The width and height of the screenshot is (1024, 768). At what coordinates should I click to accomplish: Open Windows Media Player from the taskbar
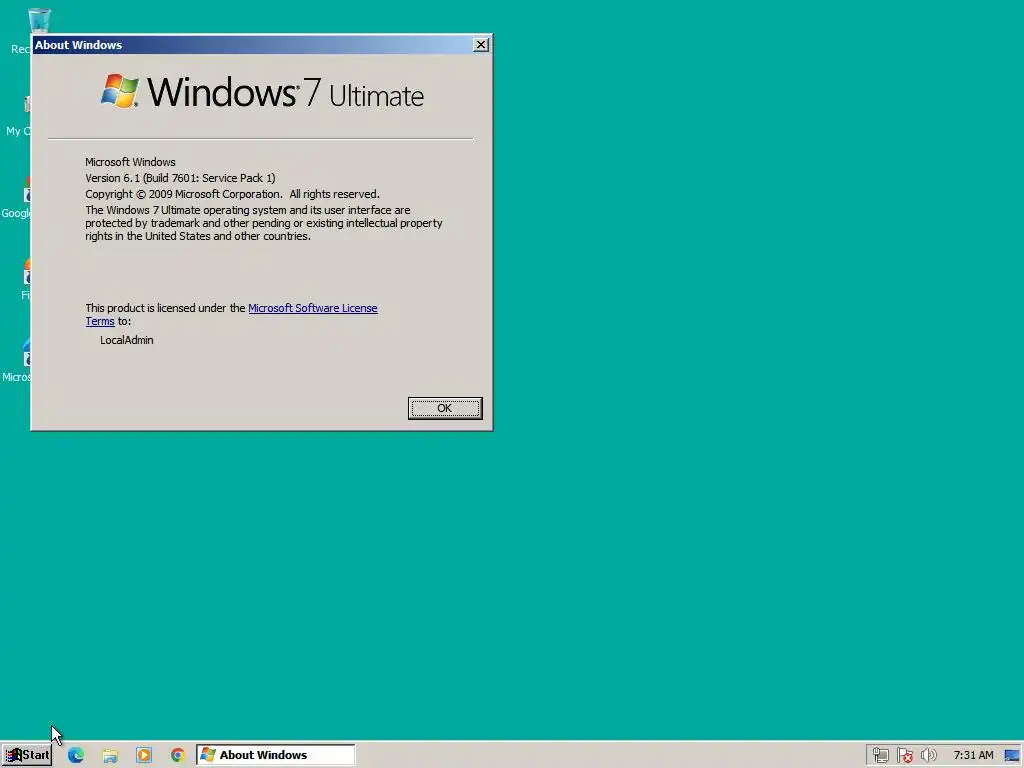[x=144, y=755]
